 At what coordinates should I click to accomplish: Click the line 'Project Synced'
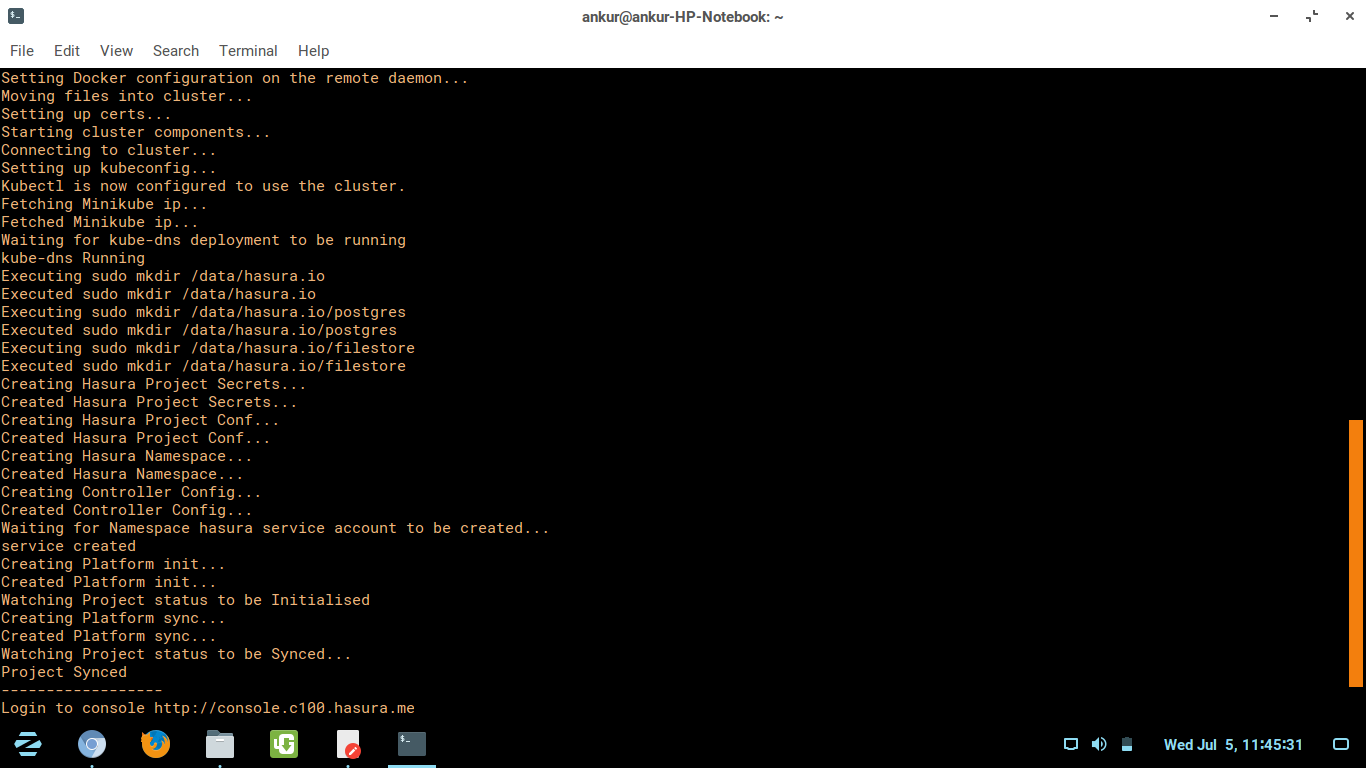click(64, 672)
